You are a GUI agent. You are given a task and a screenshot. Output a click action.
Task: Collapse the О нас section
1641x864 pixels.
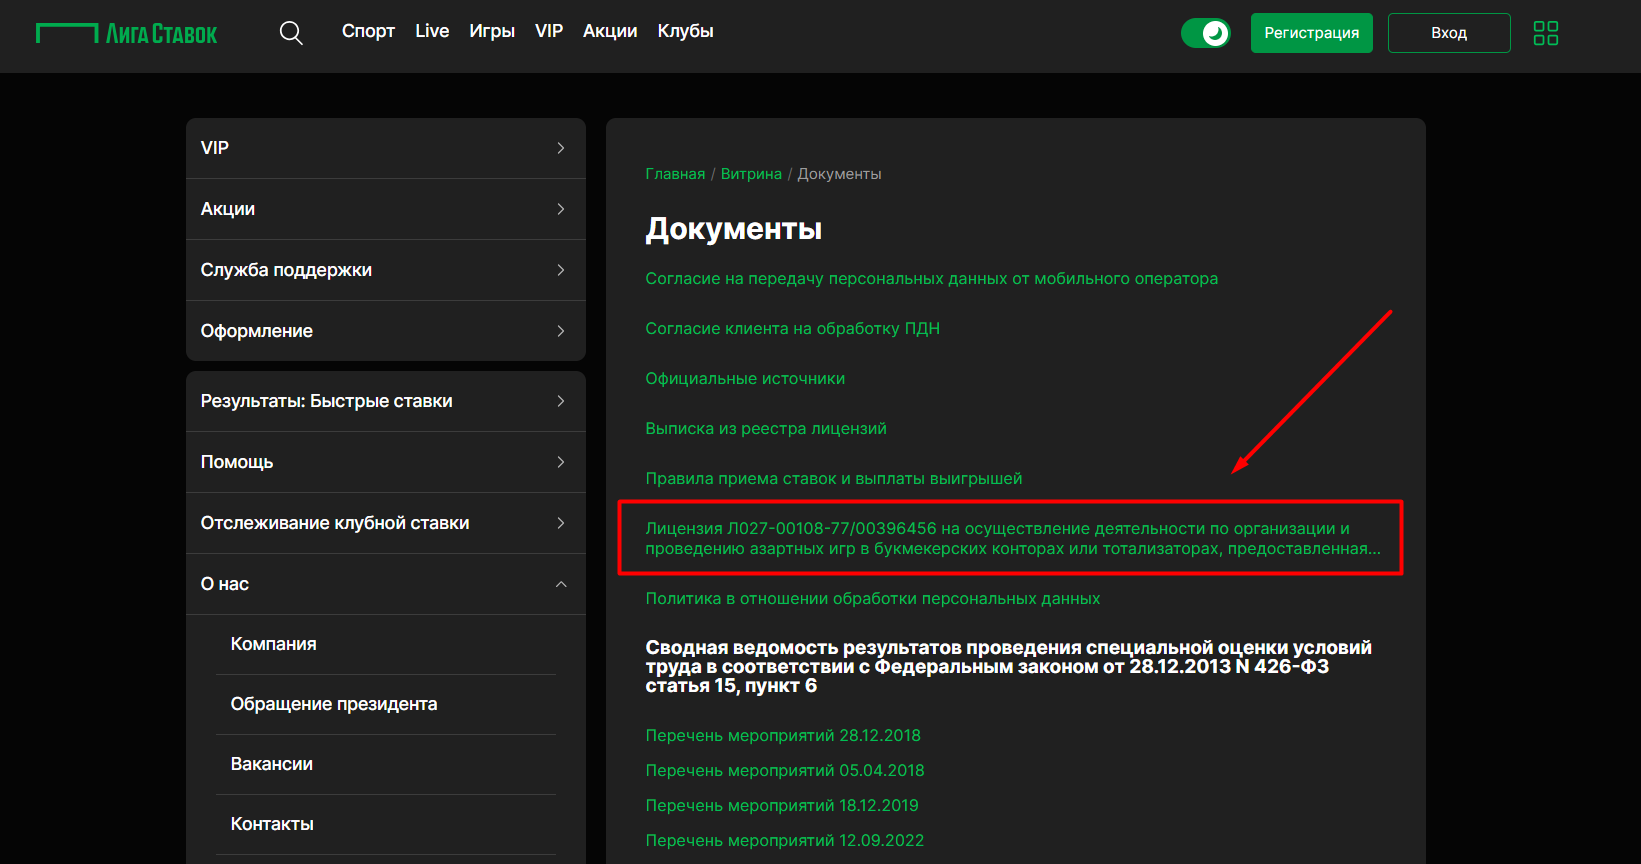tap(385, 584)
